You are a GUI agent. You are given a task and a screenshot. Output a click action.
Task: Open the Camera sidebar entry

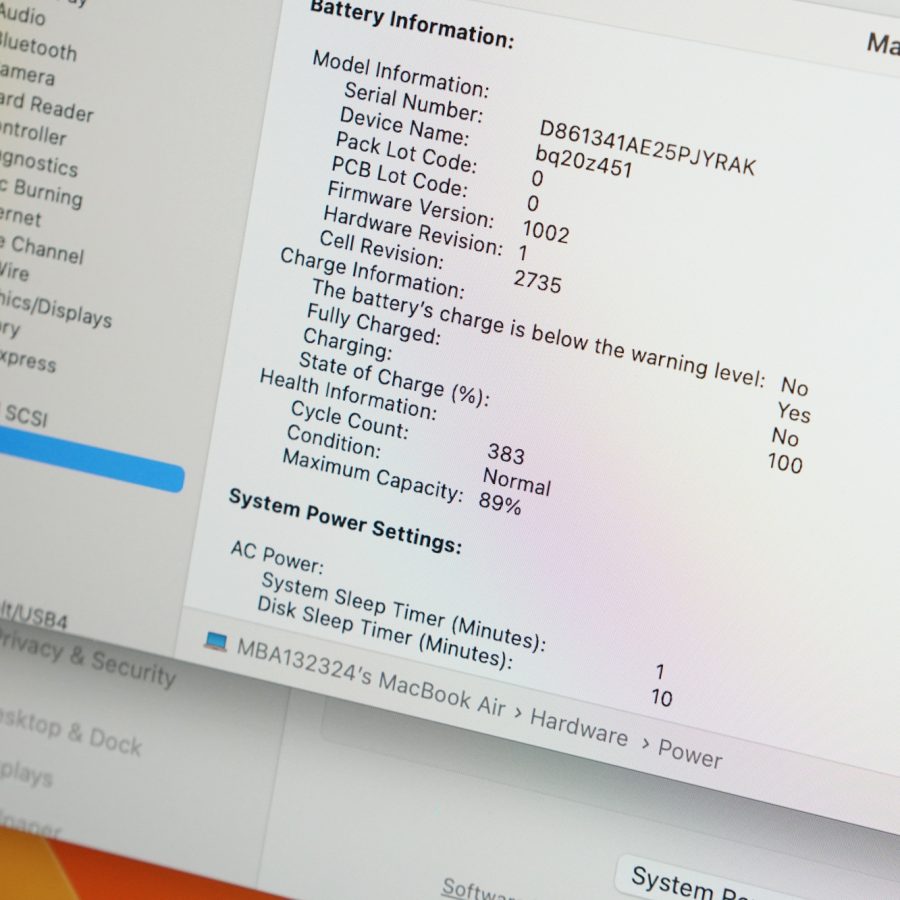point(28,74)
